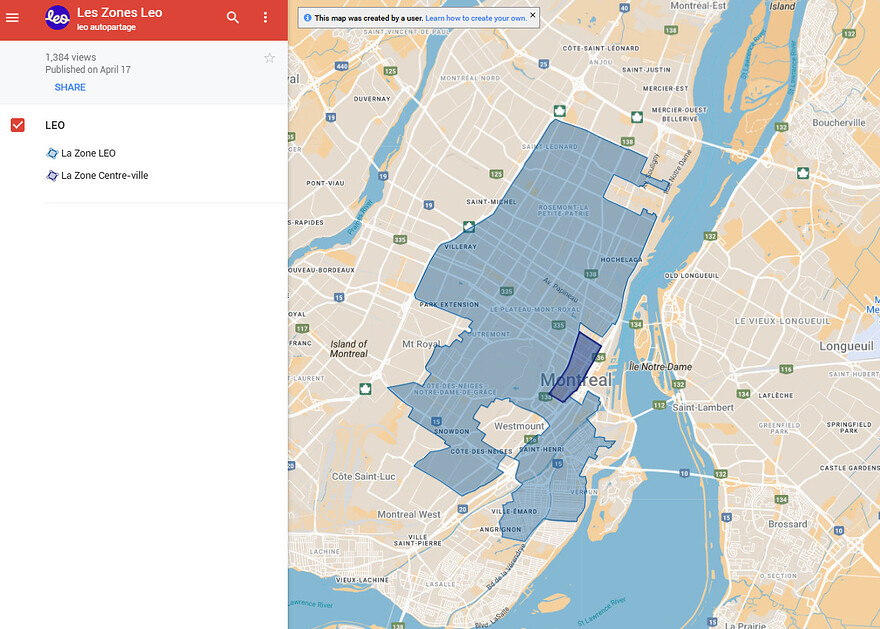
Task: Click the Island of Montreal label
Action: click(349, 348)
